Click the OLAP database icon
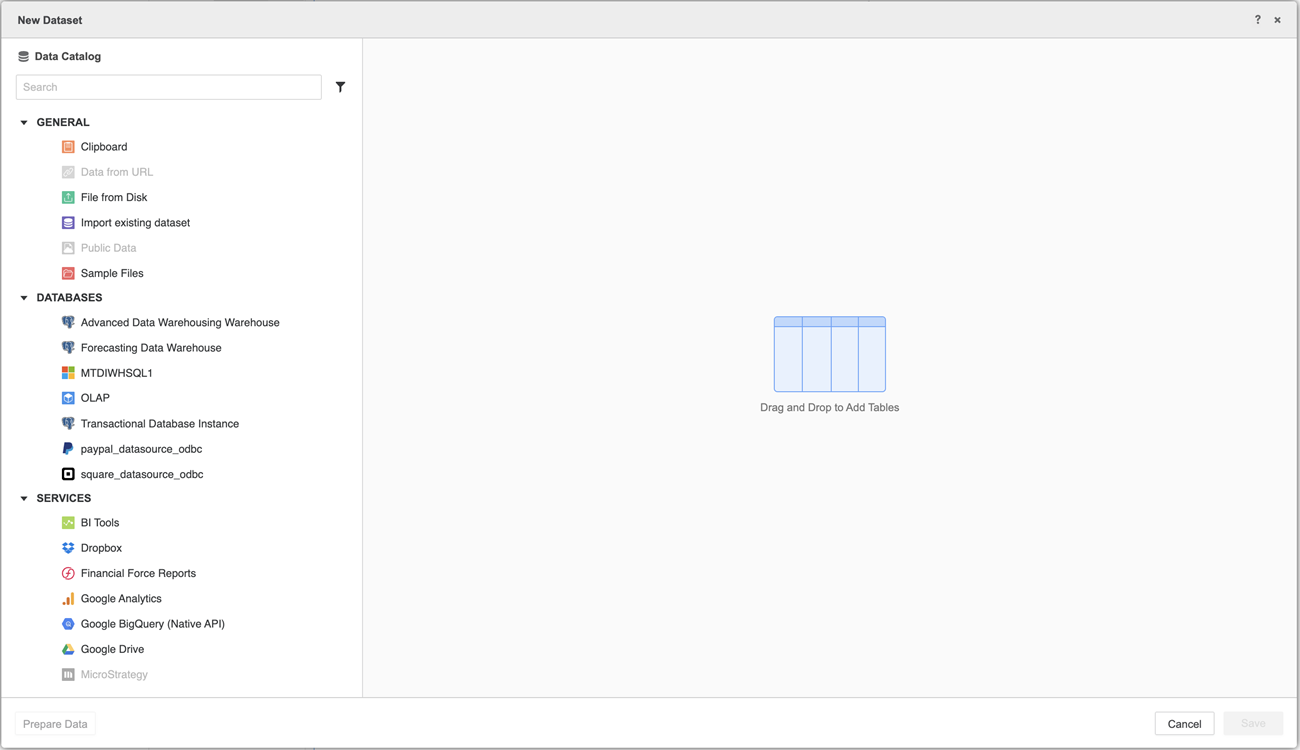The width and height of the screenshot is (1300, 750). pyautogui.click(x=68, y=398)
